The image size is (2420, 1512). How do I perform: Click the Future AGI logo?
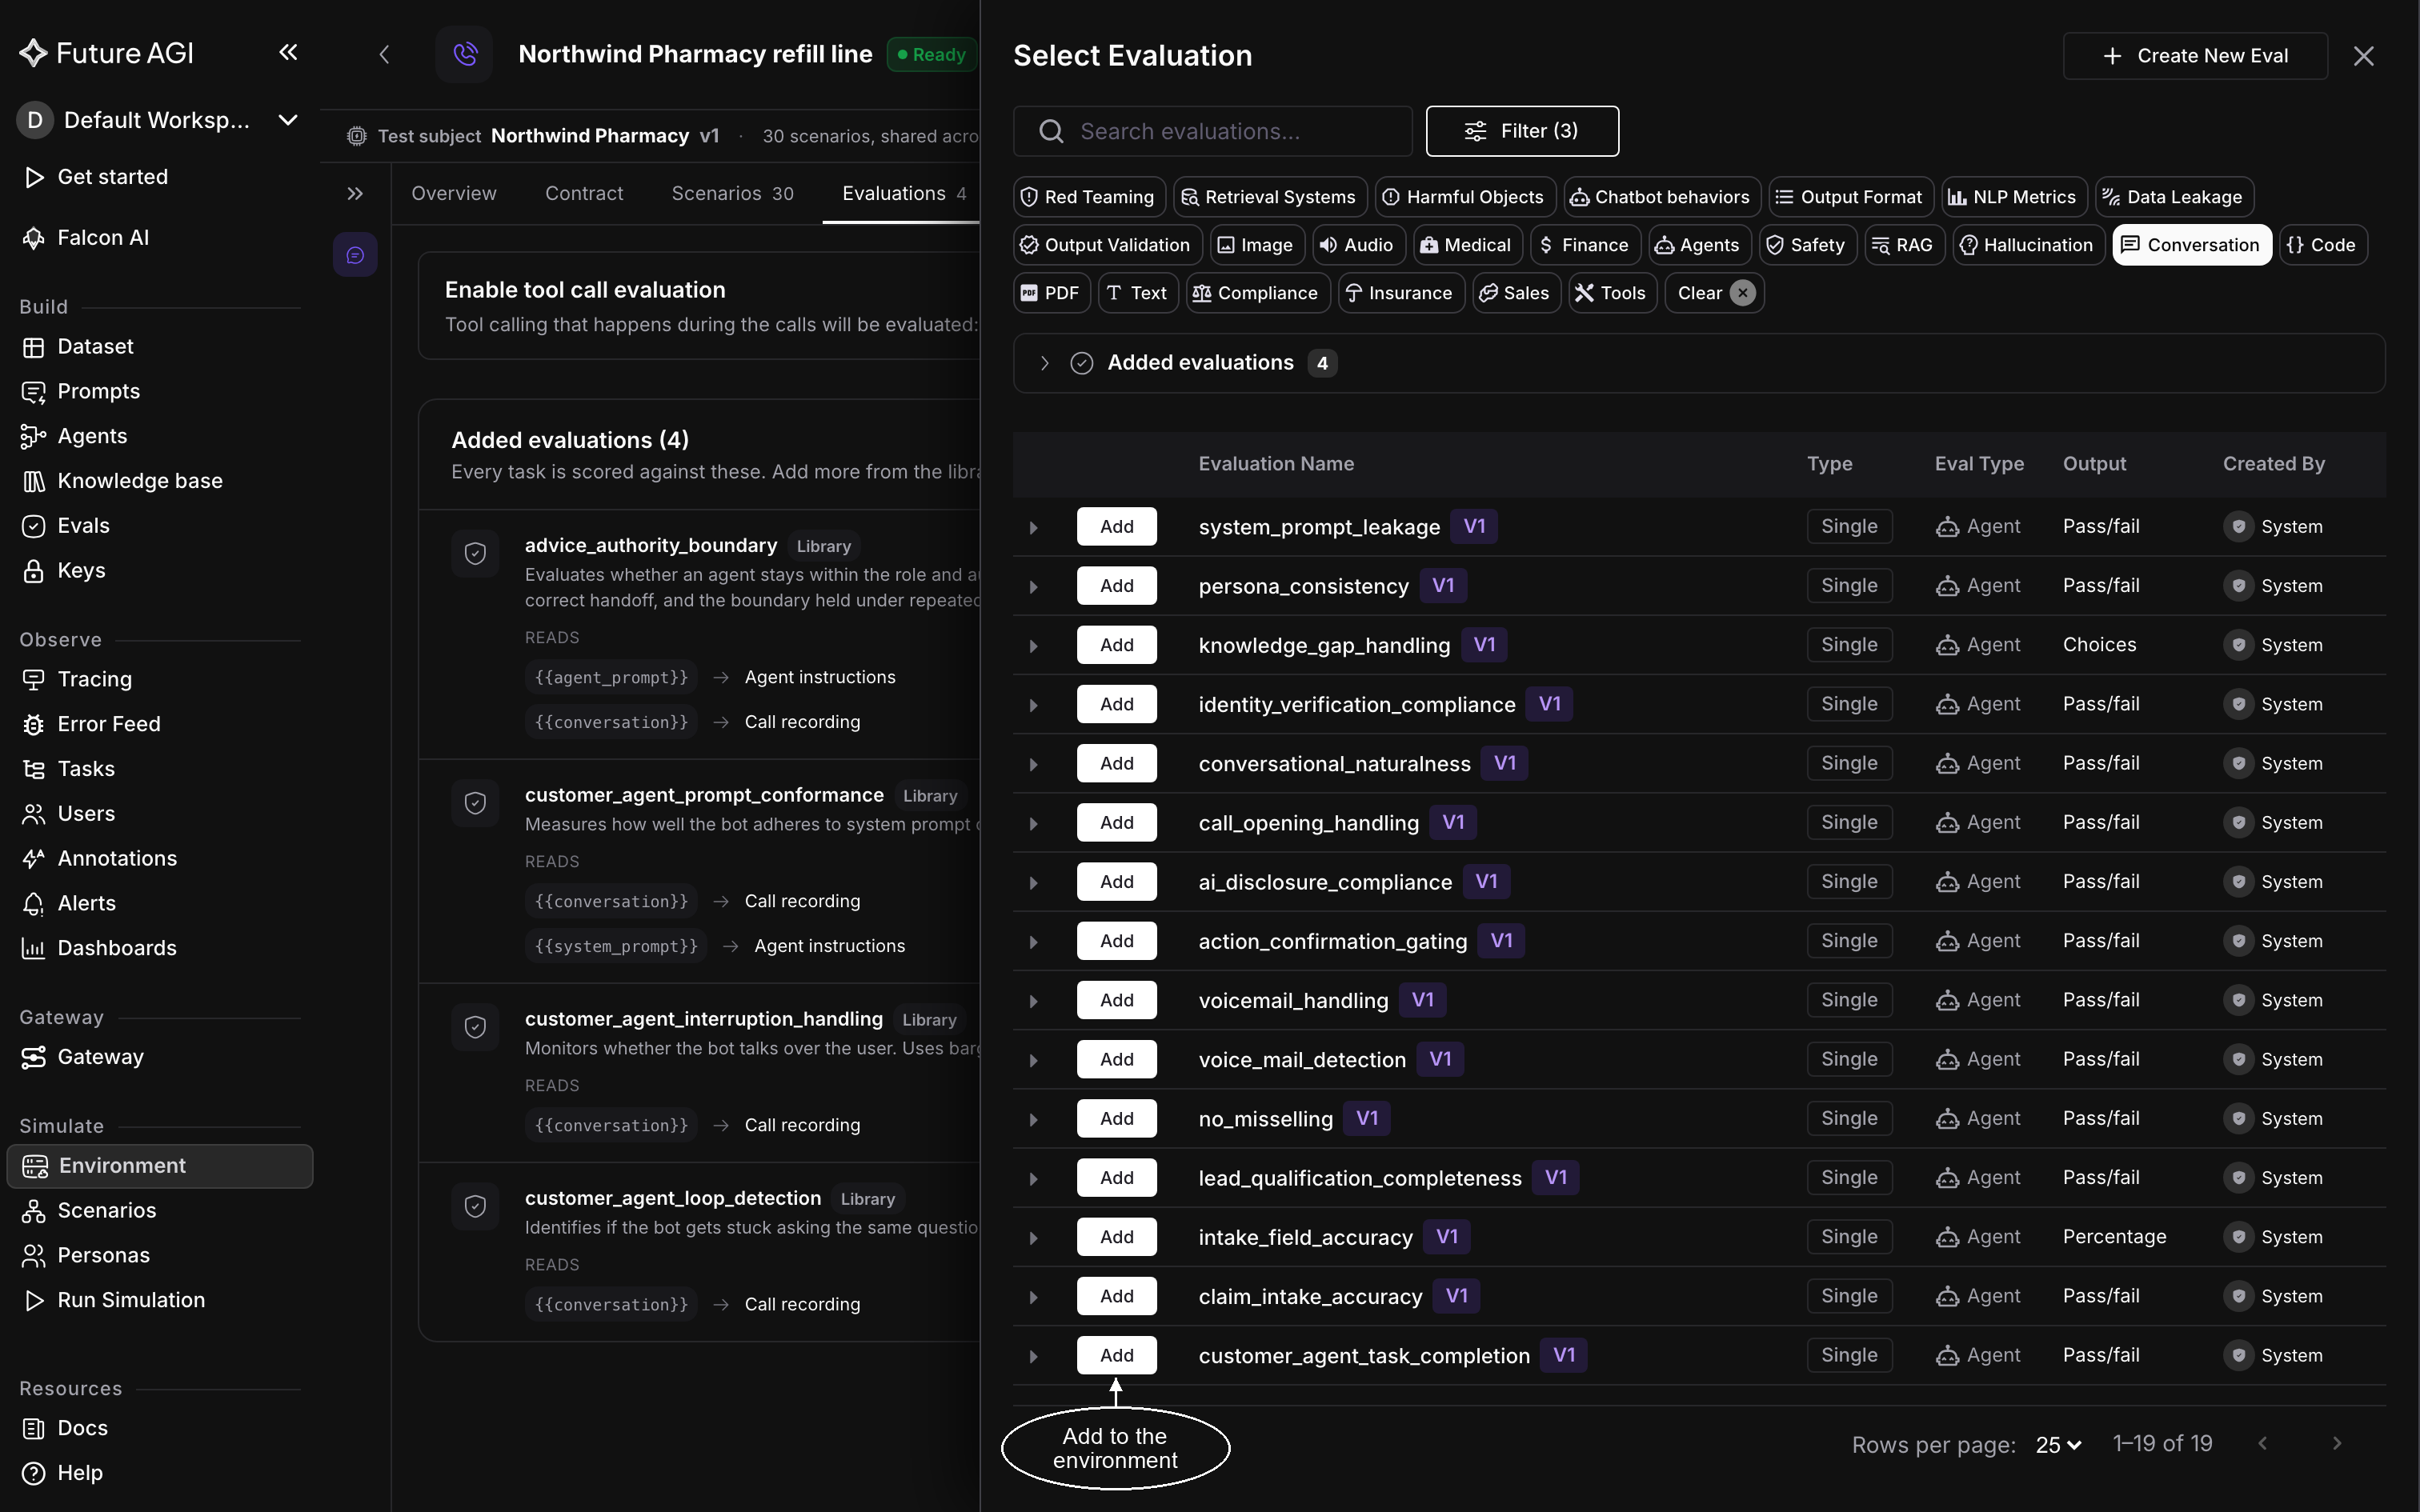(x=106, y=53)
